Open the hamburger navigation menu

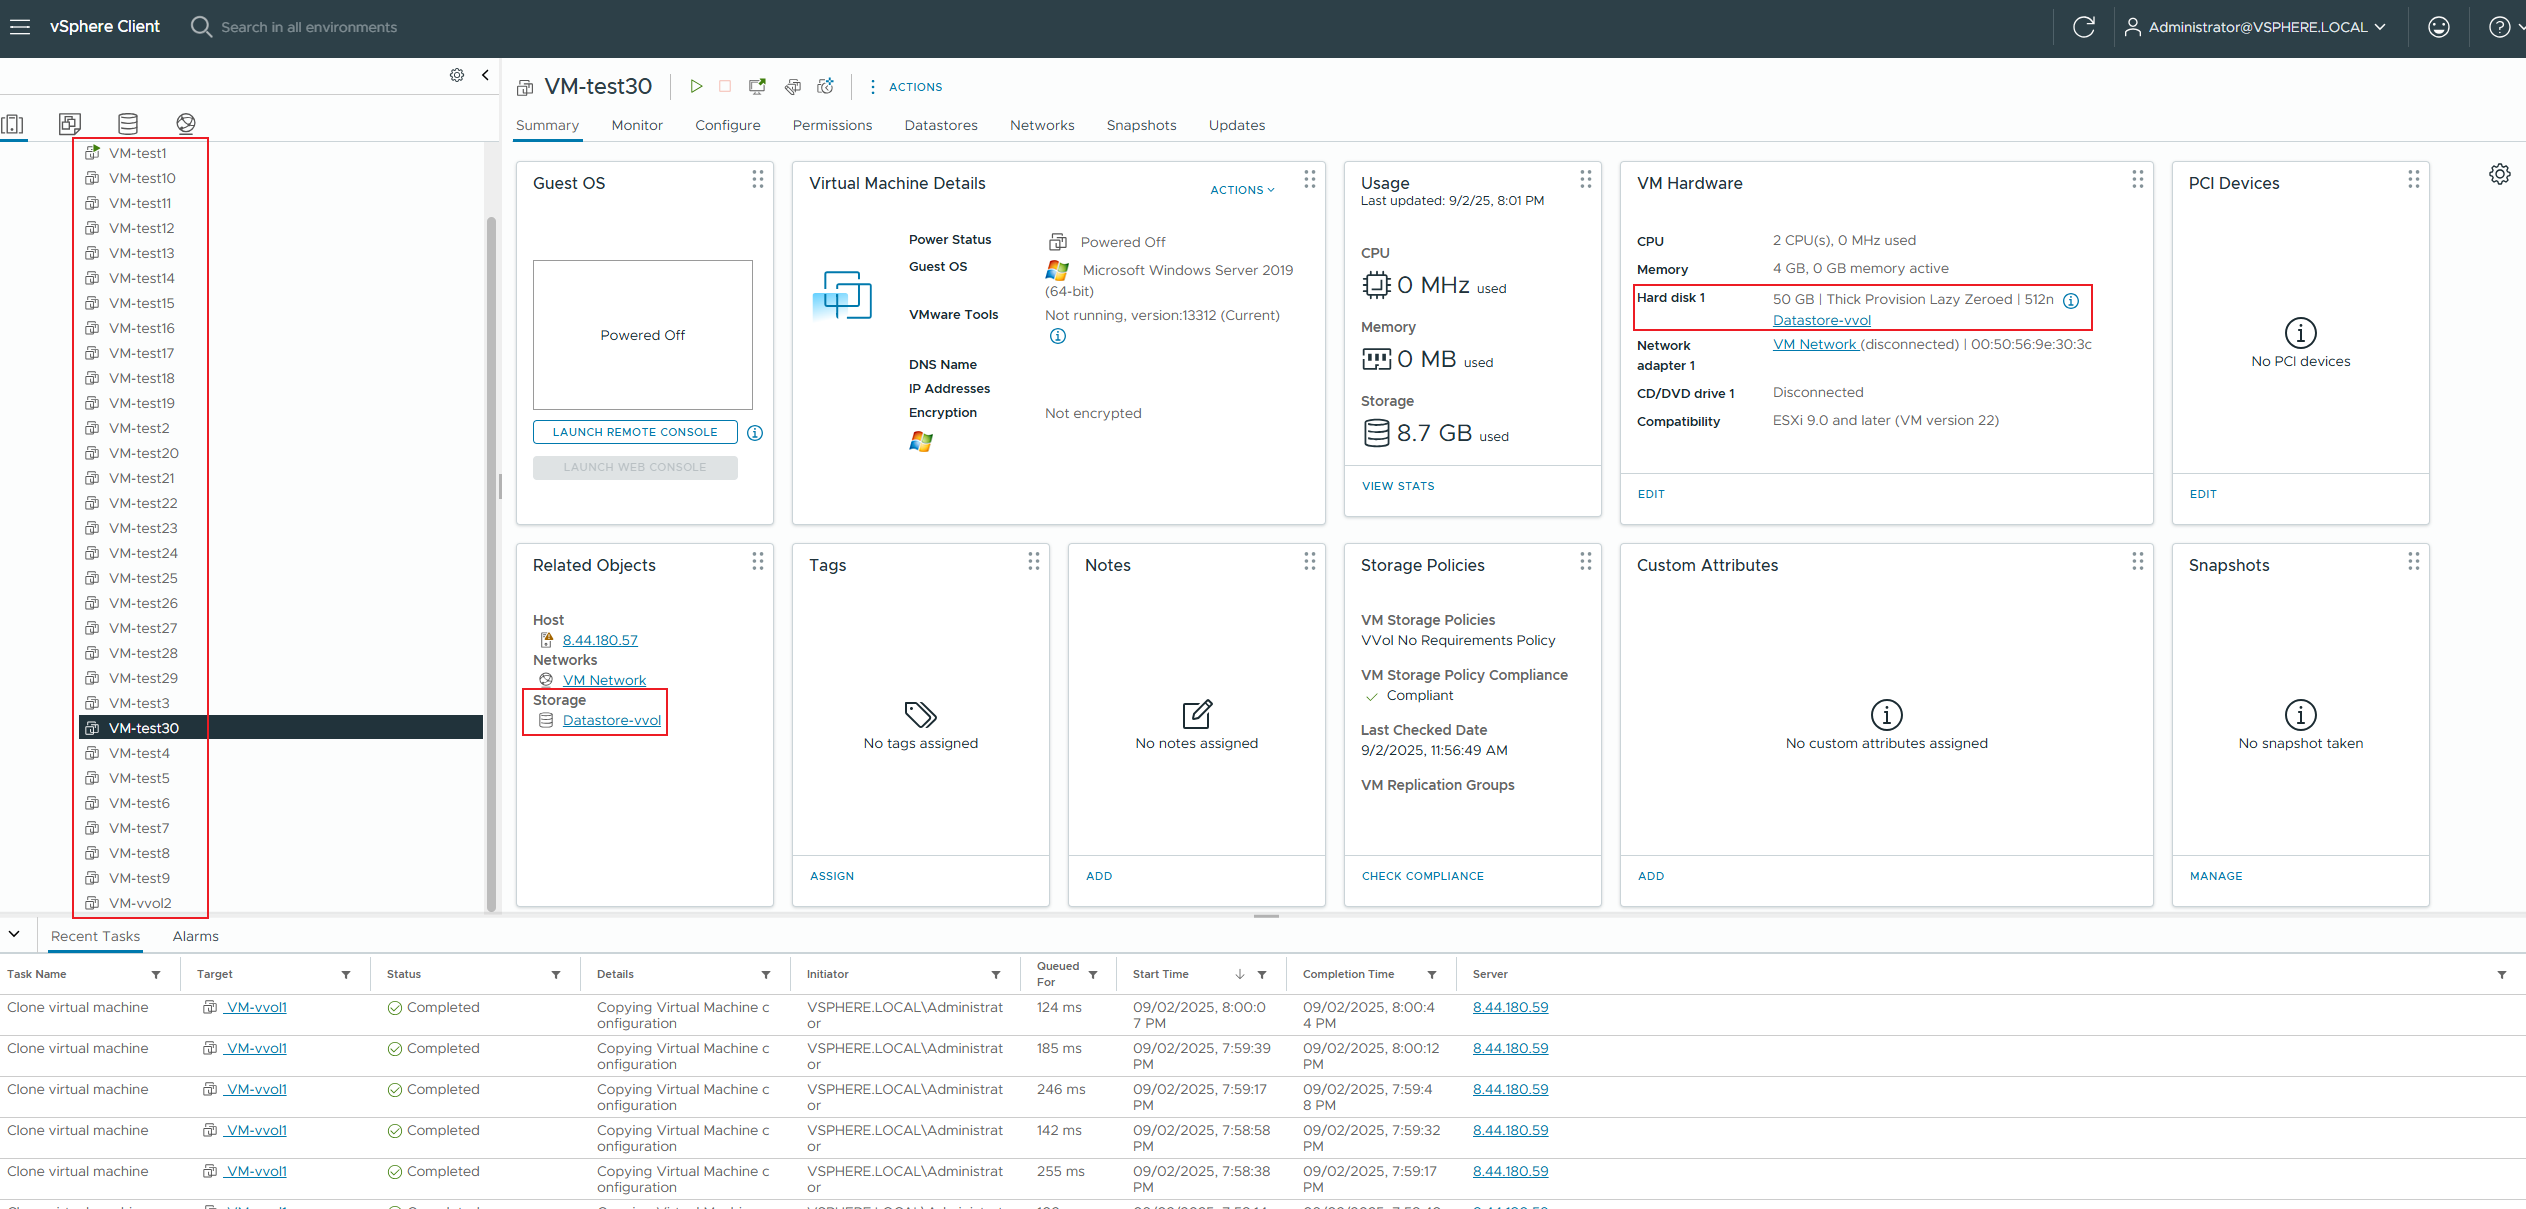(20, 27)
